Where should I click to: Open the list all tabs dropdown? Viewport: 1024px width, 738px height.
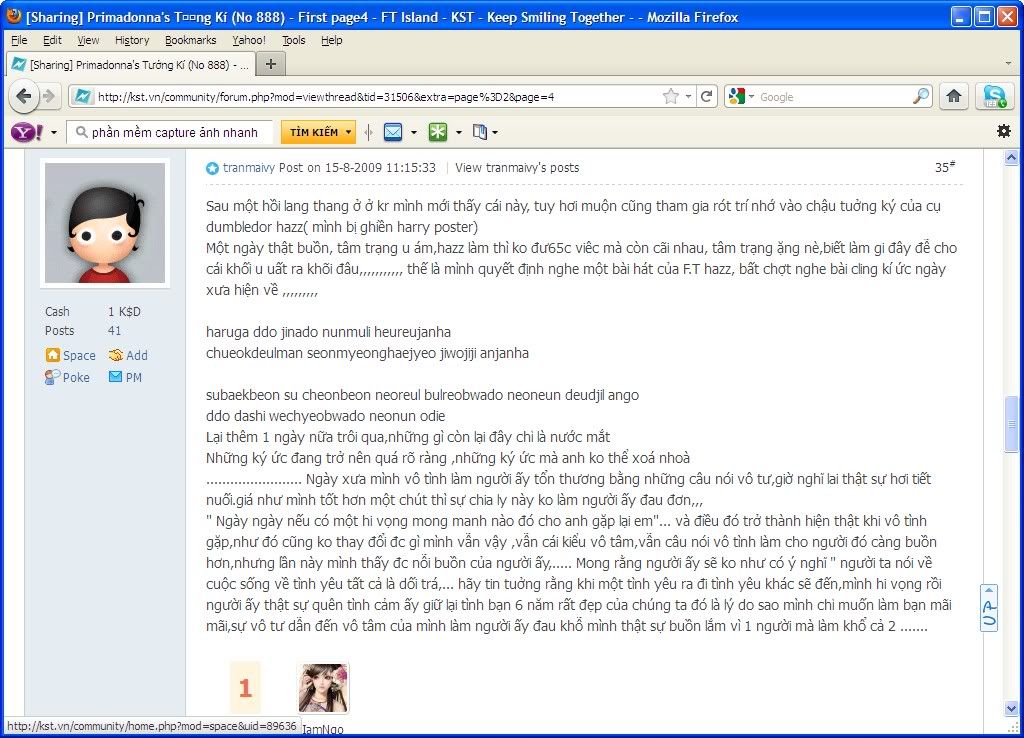click(1008, 64)
